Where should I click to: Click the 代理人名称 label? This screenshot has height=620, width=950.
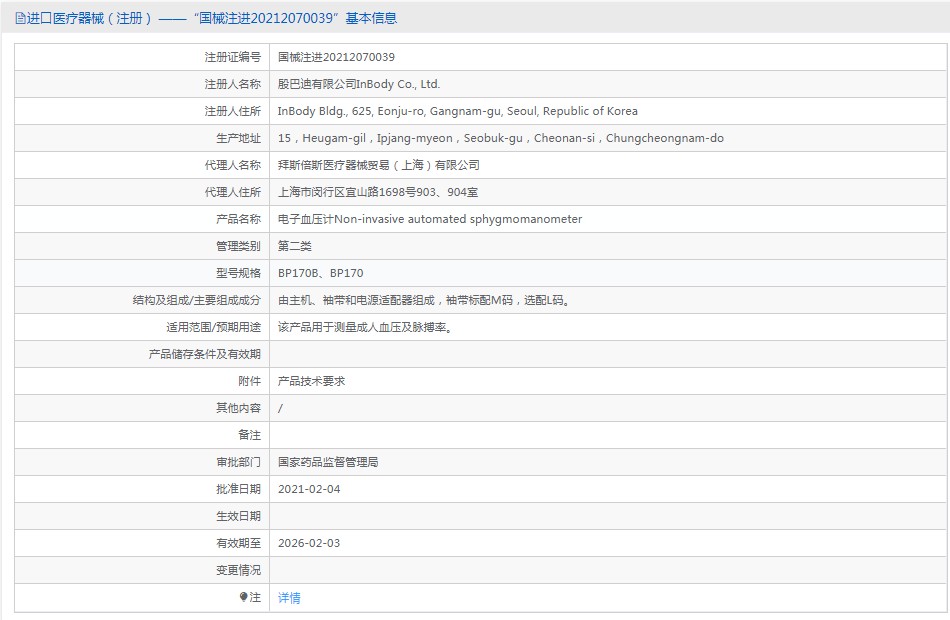pyautogui.click(x=233, y=165)
